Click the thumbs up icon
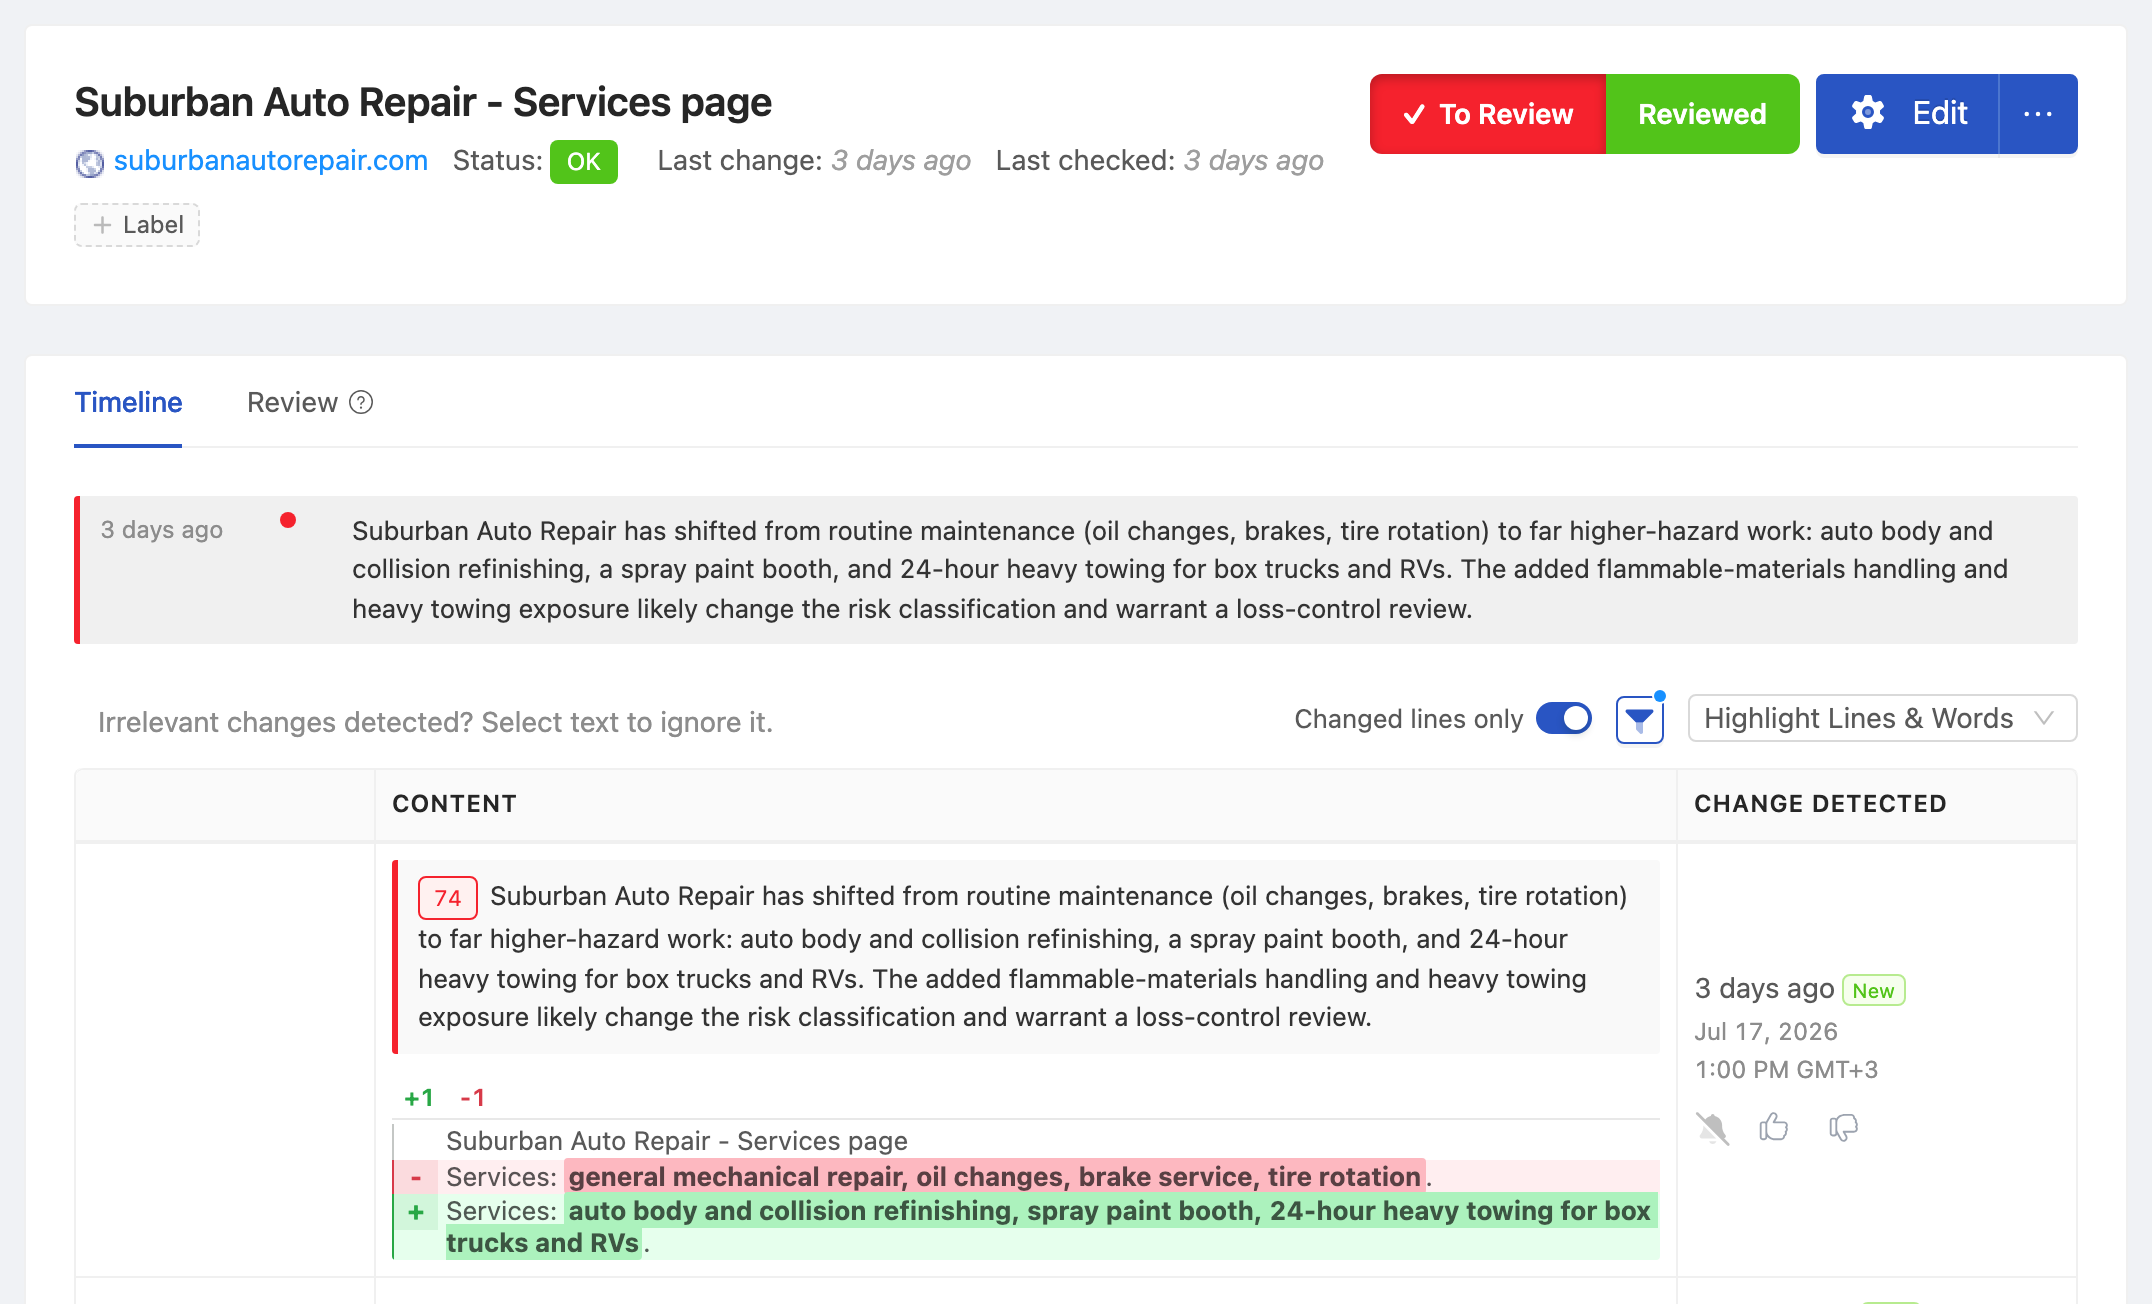The image size is (2152, 1304). [1774, 1127]
